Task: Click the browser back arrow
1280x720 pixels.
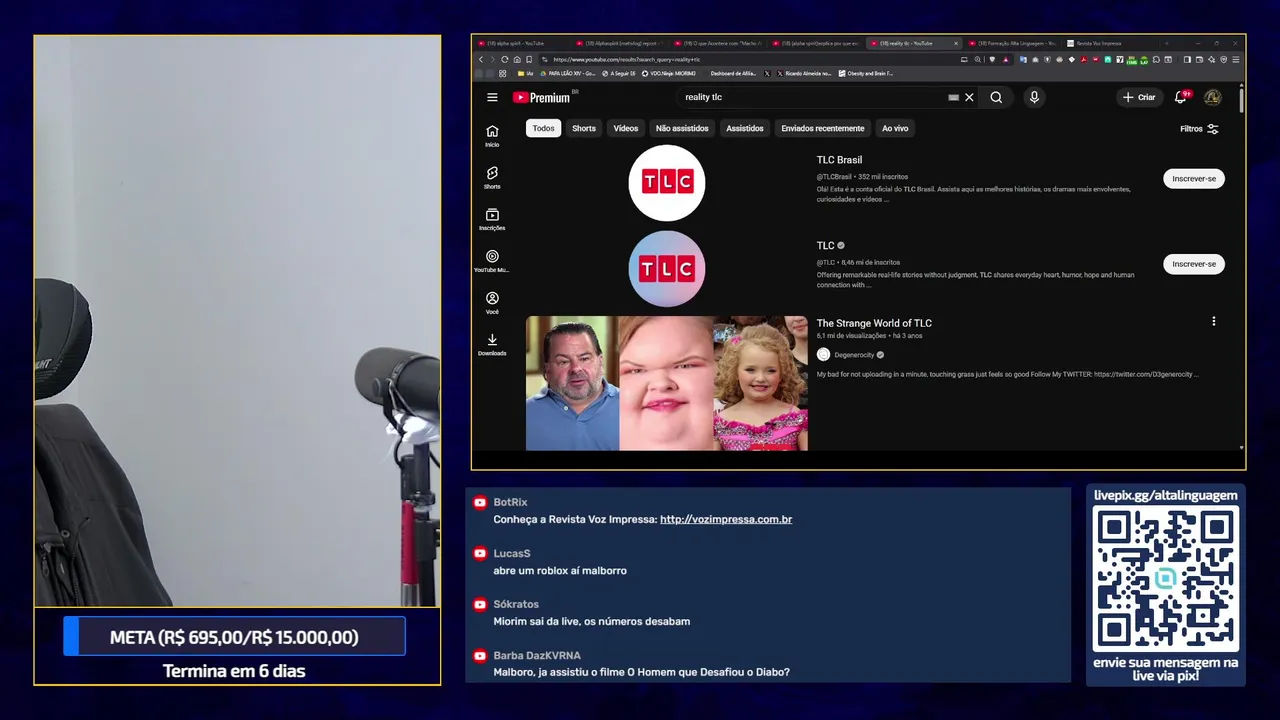Action: pyautogui.click(x=480, y=59)
